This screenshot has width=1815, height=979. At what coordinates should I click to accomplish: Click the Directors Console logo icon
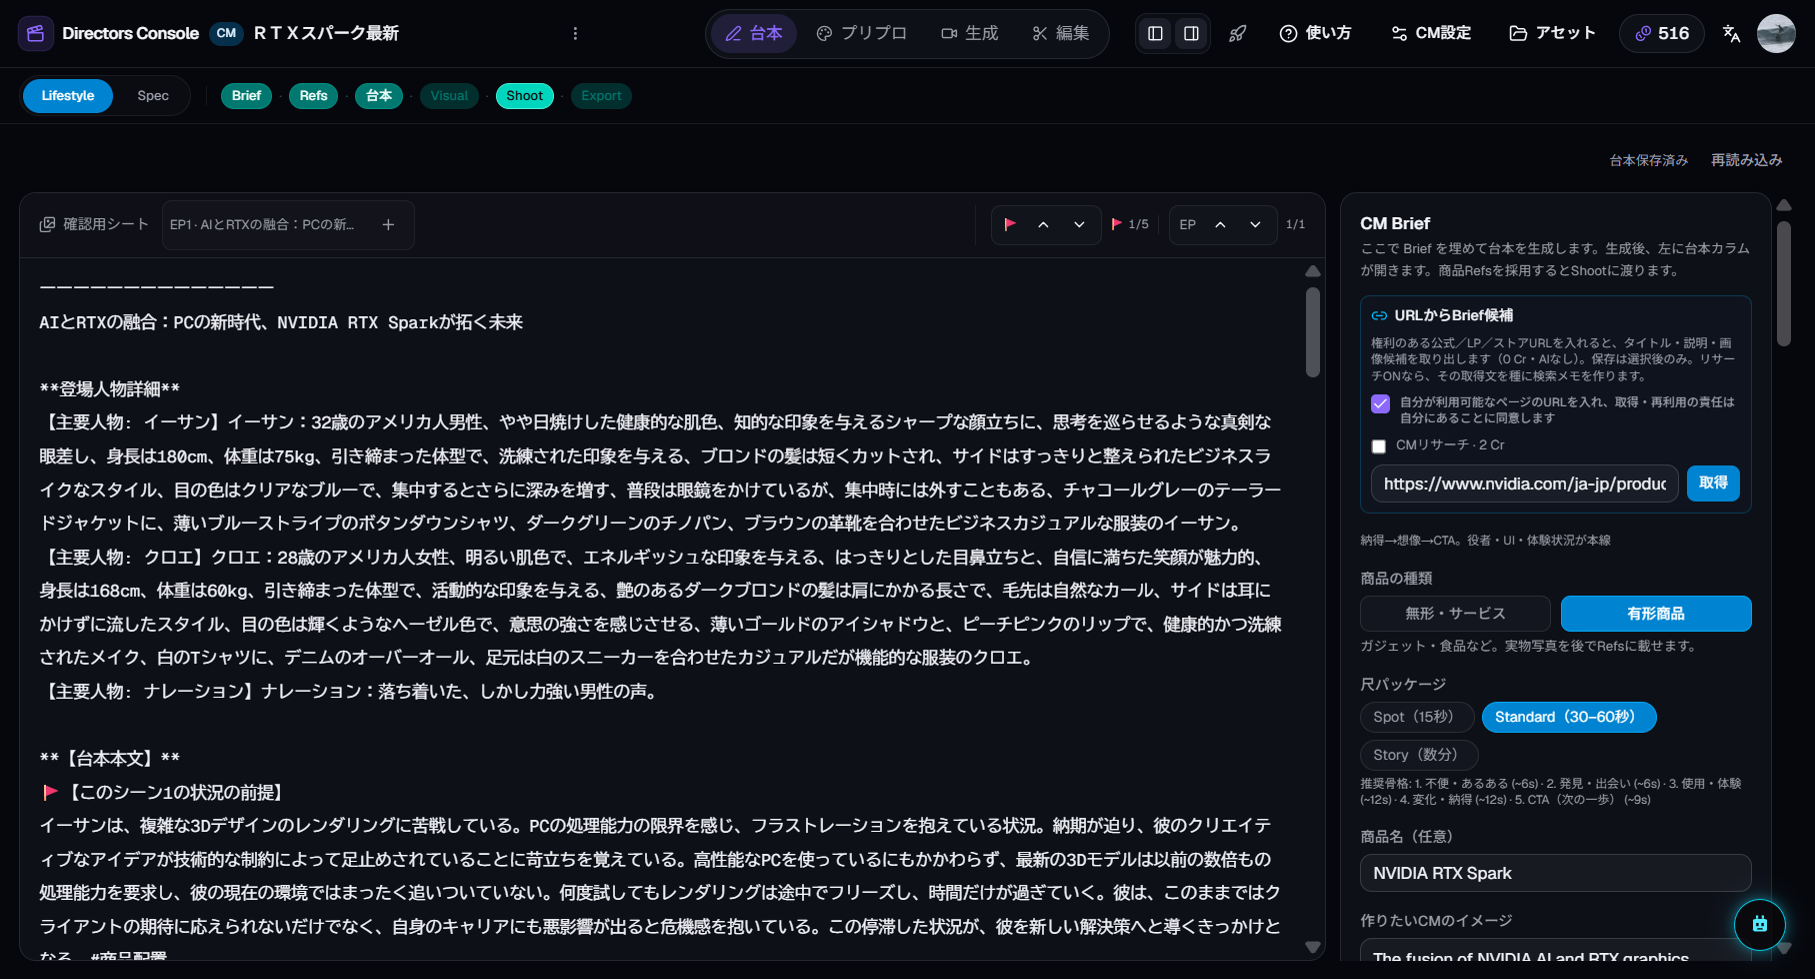36,33
